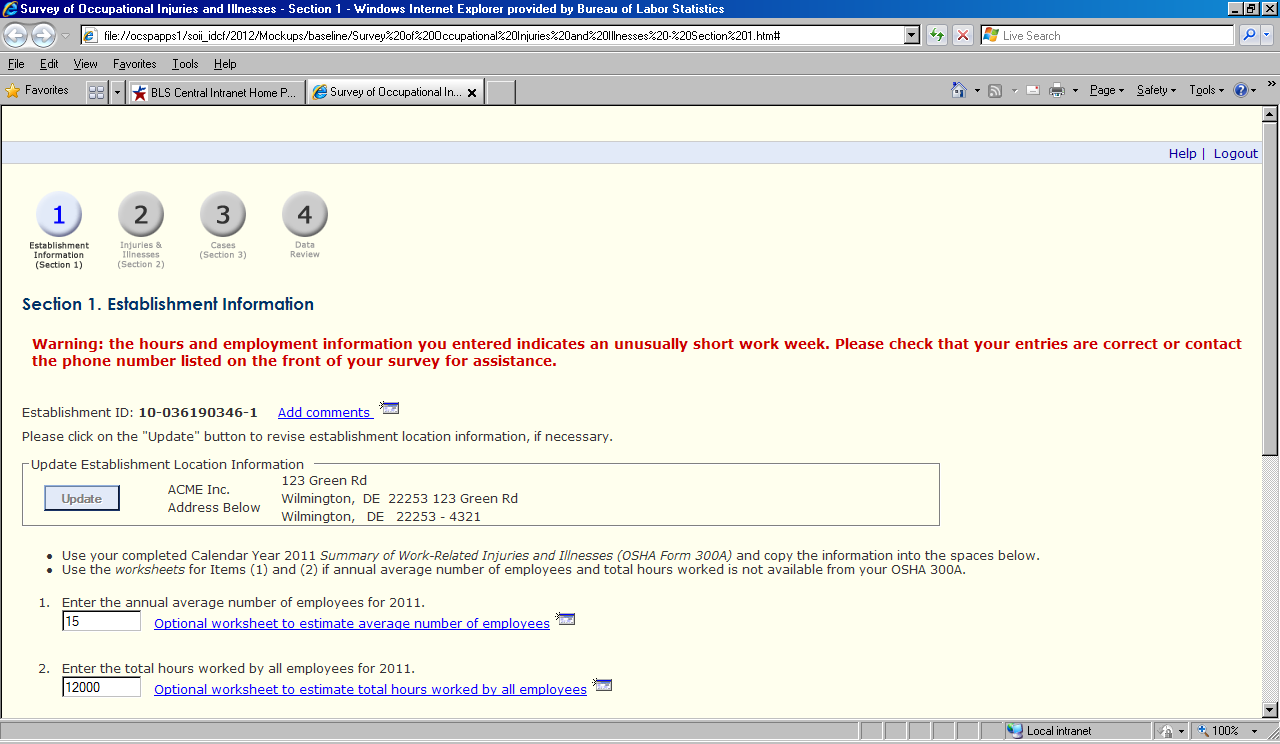Click the Add comments link
This screenshot has width=1280, height=744.
coord(325,412)
